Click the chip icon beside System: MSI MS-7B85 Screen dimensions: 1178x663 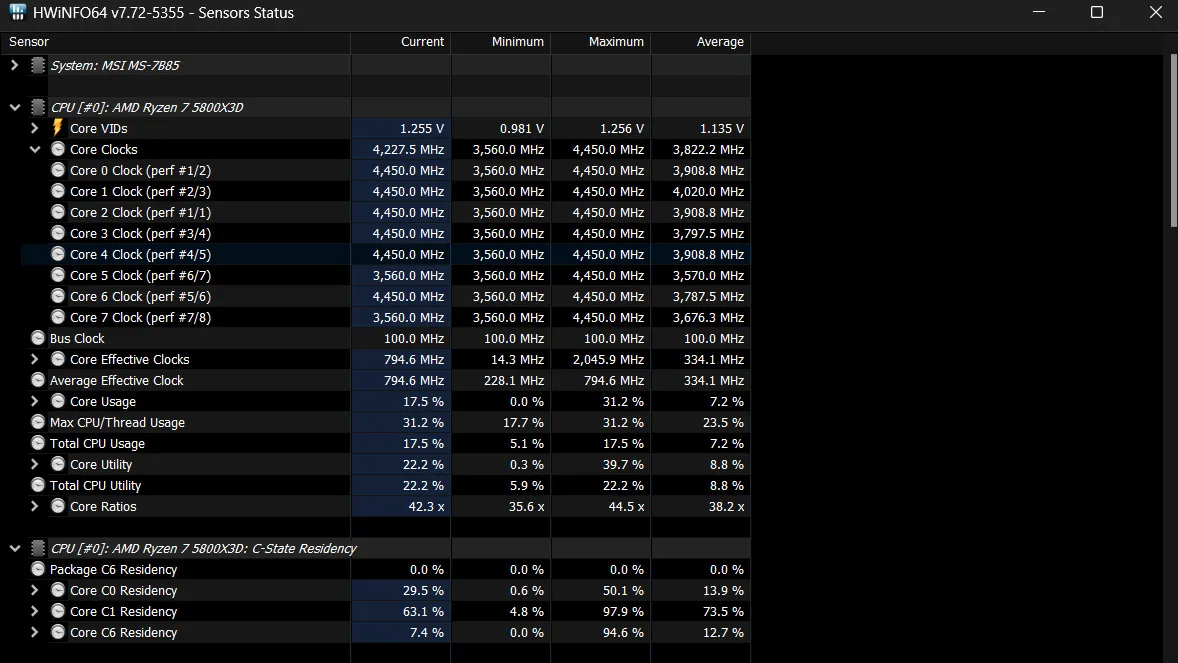click(x=38, y=65)
